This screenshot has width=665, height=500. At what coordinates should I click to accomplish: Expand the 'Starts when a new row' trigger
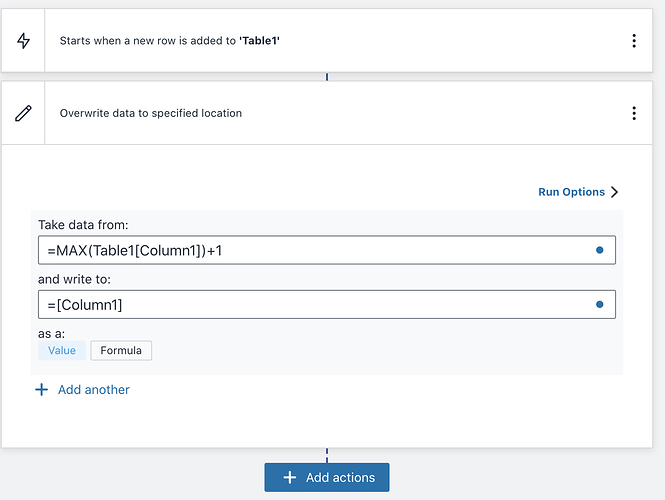tap(300, 41)
